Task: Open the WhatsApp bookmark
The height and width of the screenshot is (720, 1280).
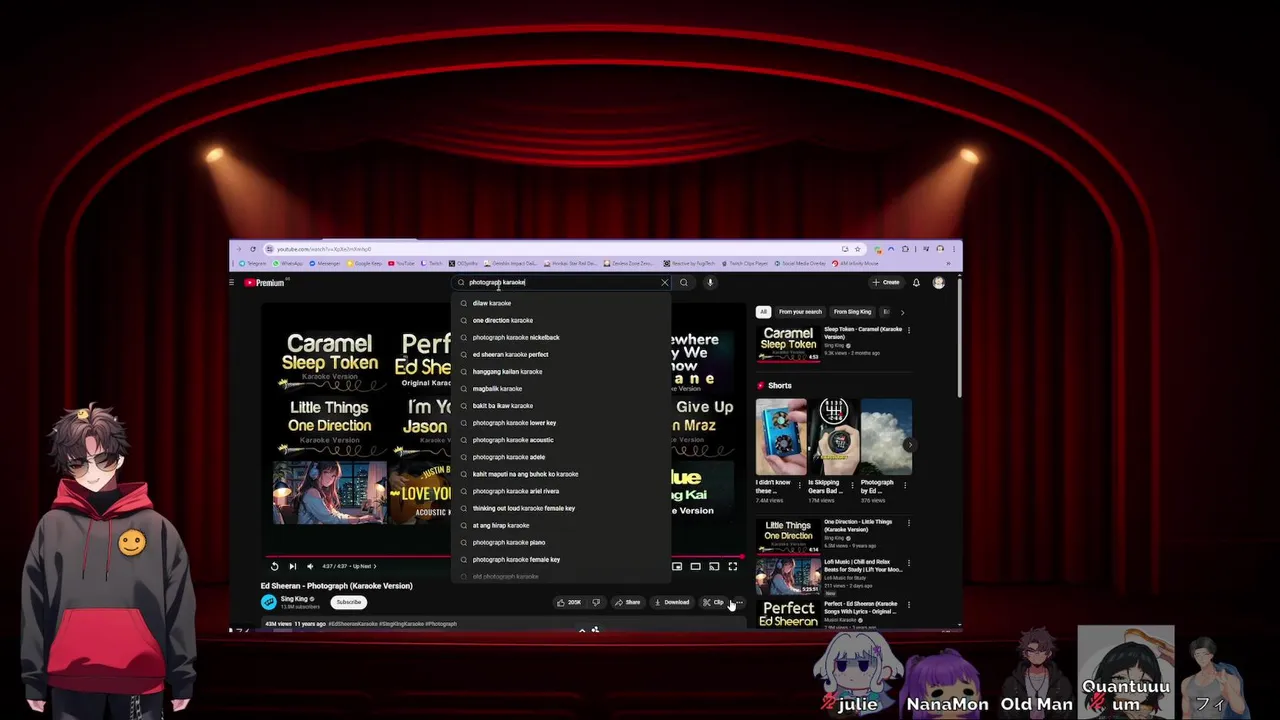Action: [x=288, y=263]
